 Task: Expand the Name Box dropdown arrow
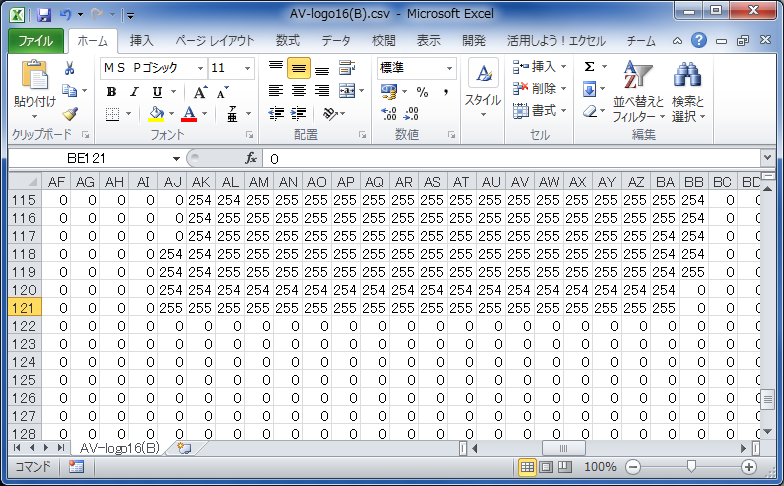coord(176,158)
